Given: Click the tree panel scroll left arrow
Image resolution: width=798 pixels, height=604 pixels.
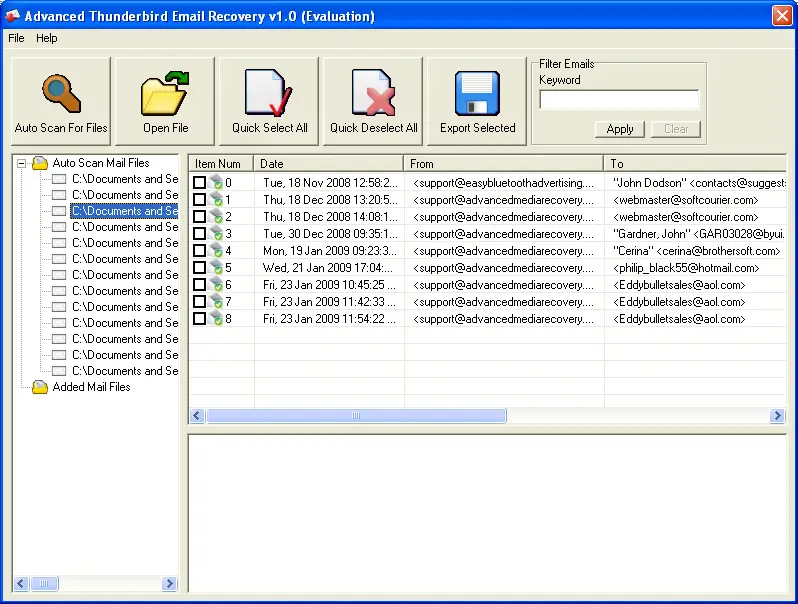Looking at the screenshot, I should pos(21,583).
